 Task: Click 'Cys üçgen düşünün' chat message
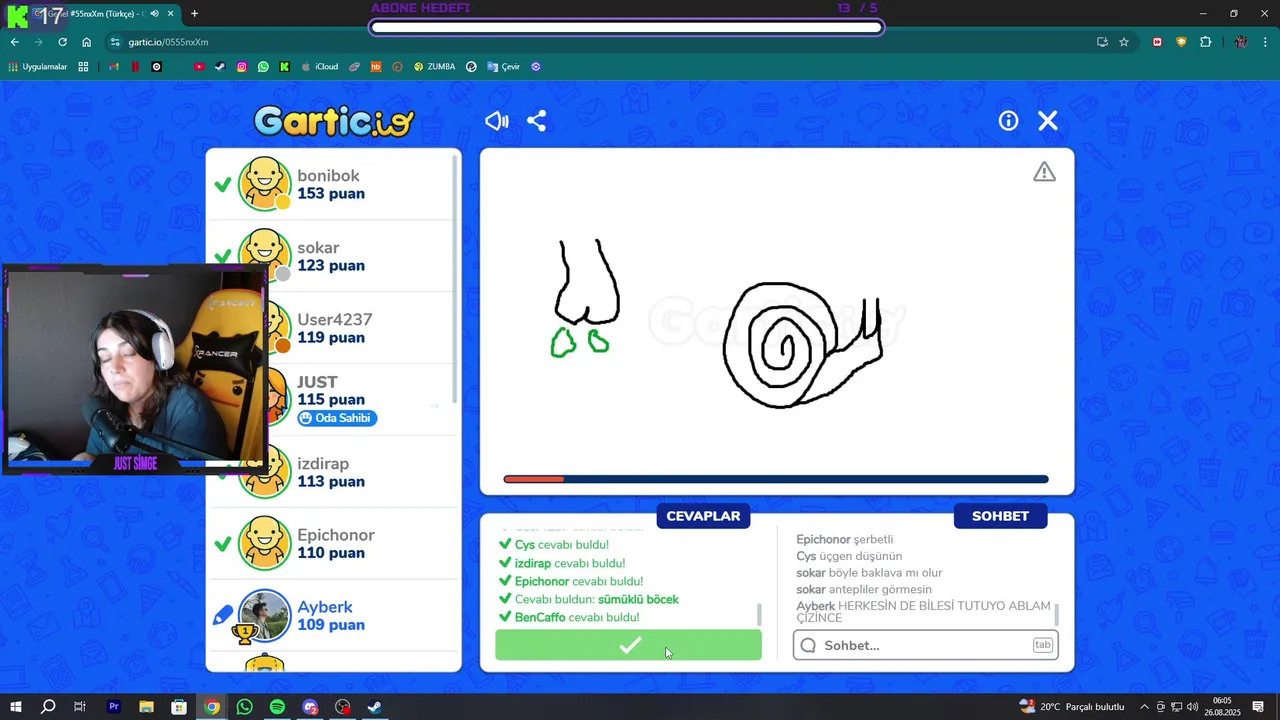tap(849, 556)
